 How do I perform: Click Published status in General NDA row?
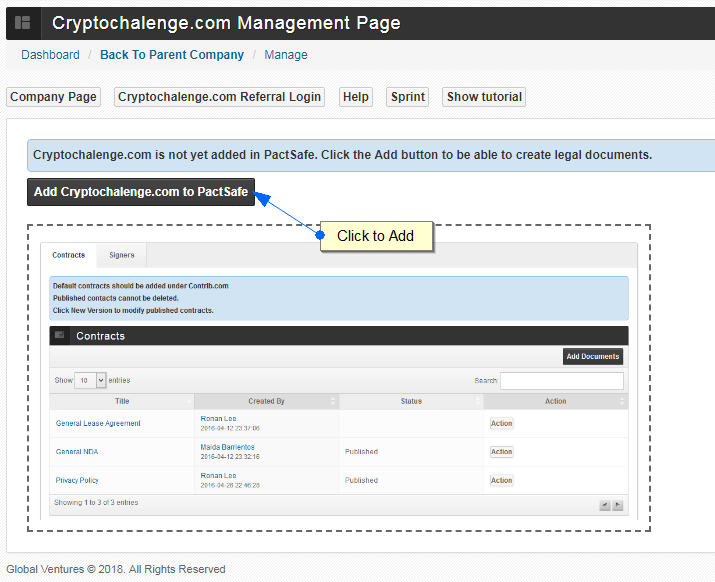(361, 452)
